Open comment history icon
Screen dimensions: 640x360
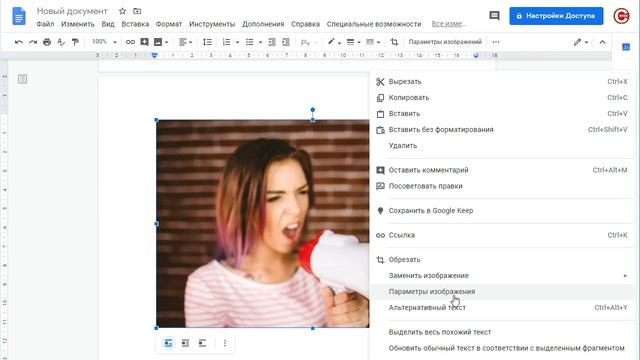(x=494, y=16)
